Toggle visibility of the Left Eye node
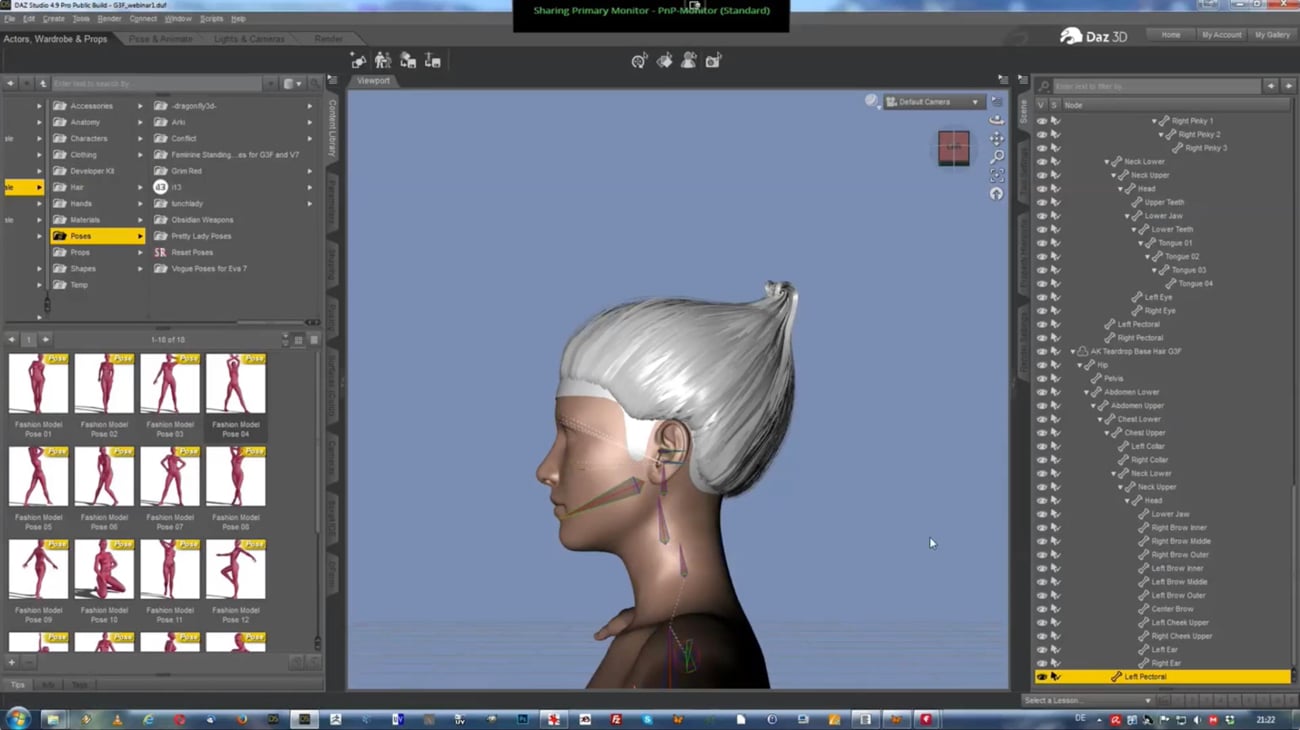1300x730 pixels. point(1042,297)
